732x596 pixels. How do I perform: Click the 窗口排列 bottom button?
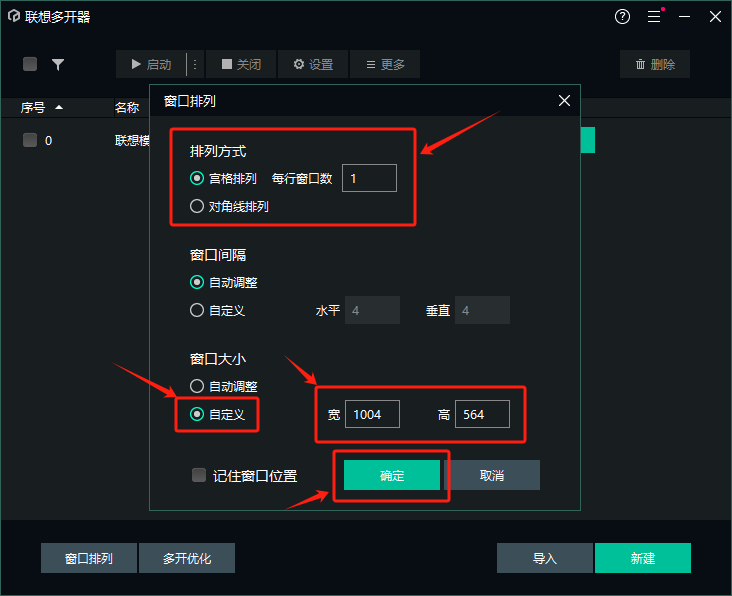89,558
